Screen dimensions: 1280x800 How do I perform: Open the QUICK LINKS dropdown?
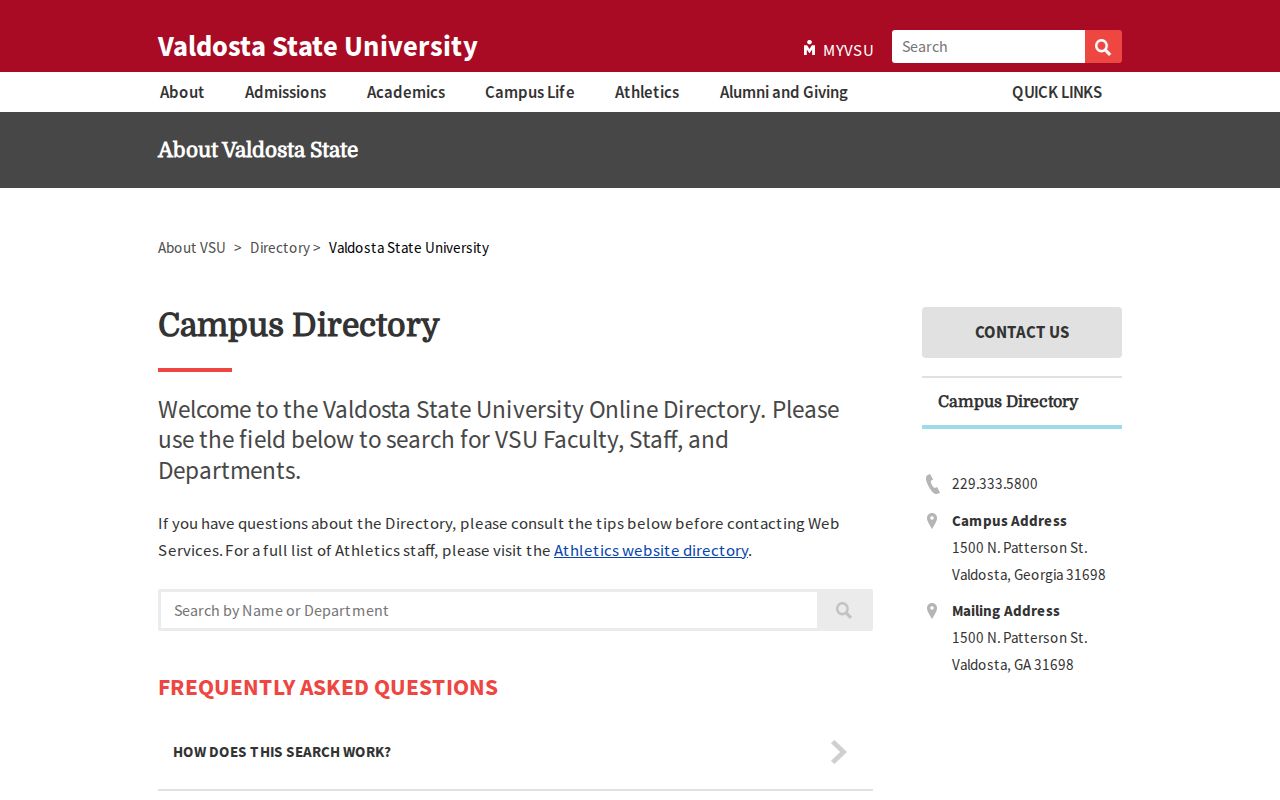click(x=1057, y=92)
